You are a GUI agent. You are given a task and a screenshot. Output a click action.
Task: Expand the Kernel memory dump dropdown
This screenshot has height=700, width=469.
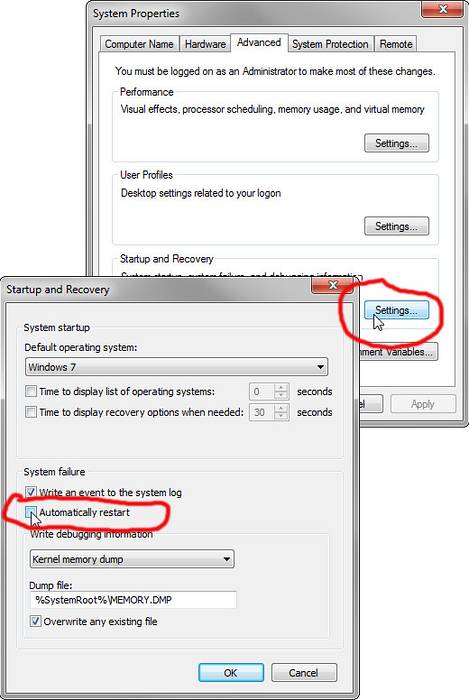pos(132,559)
